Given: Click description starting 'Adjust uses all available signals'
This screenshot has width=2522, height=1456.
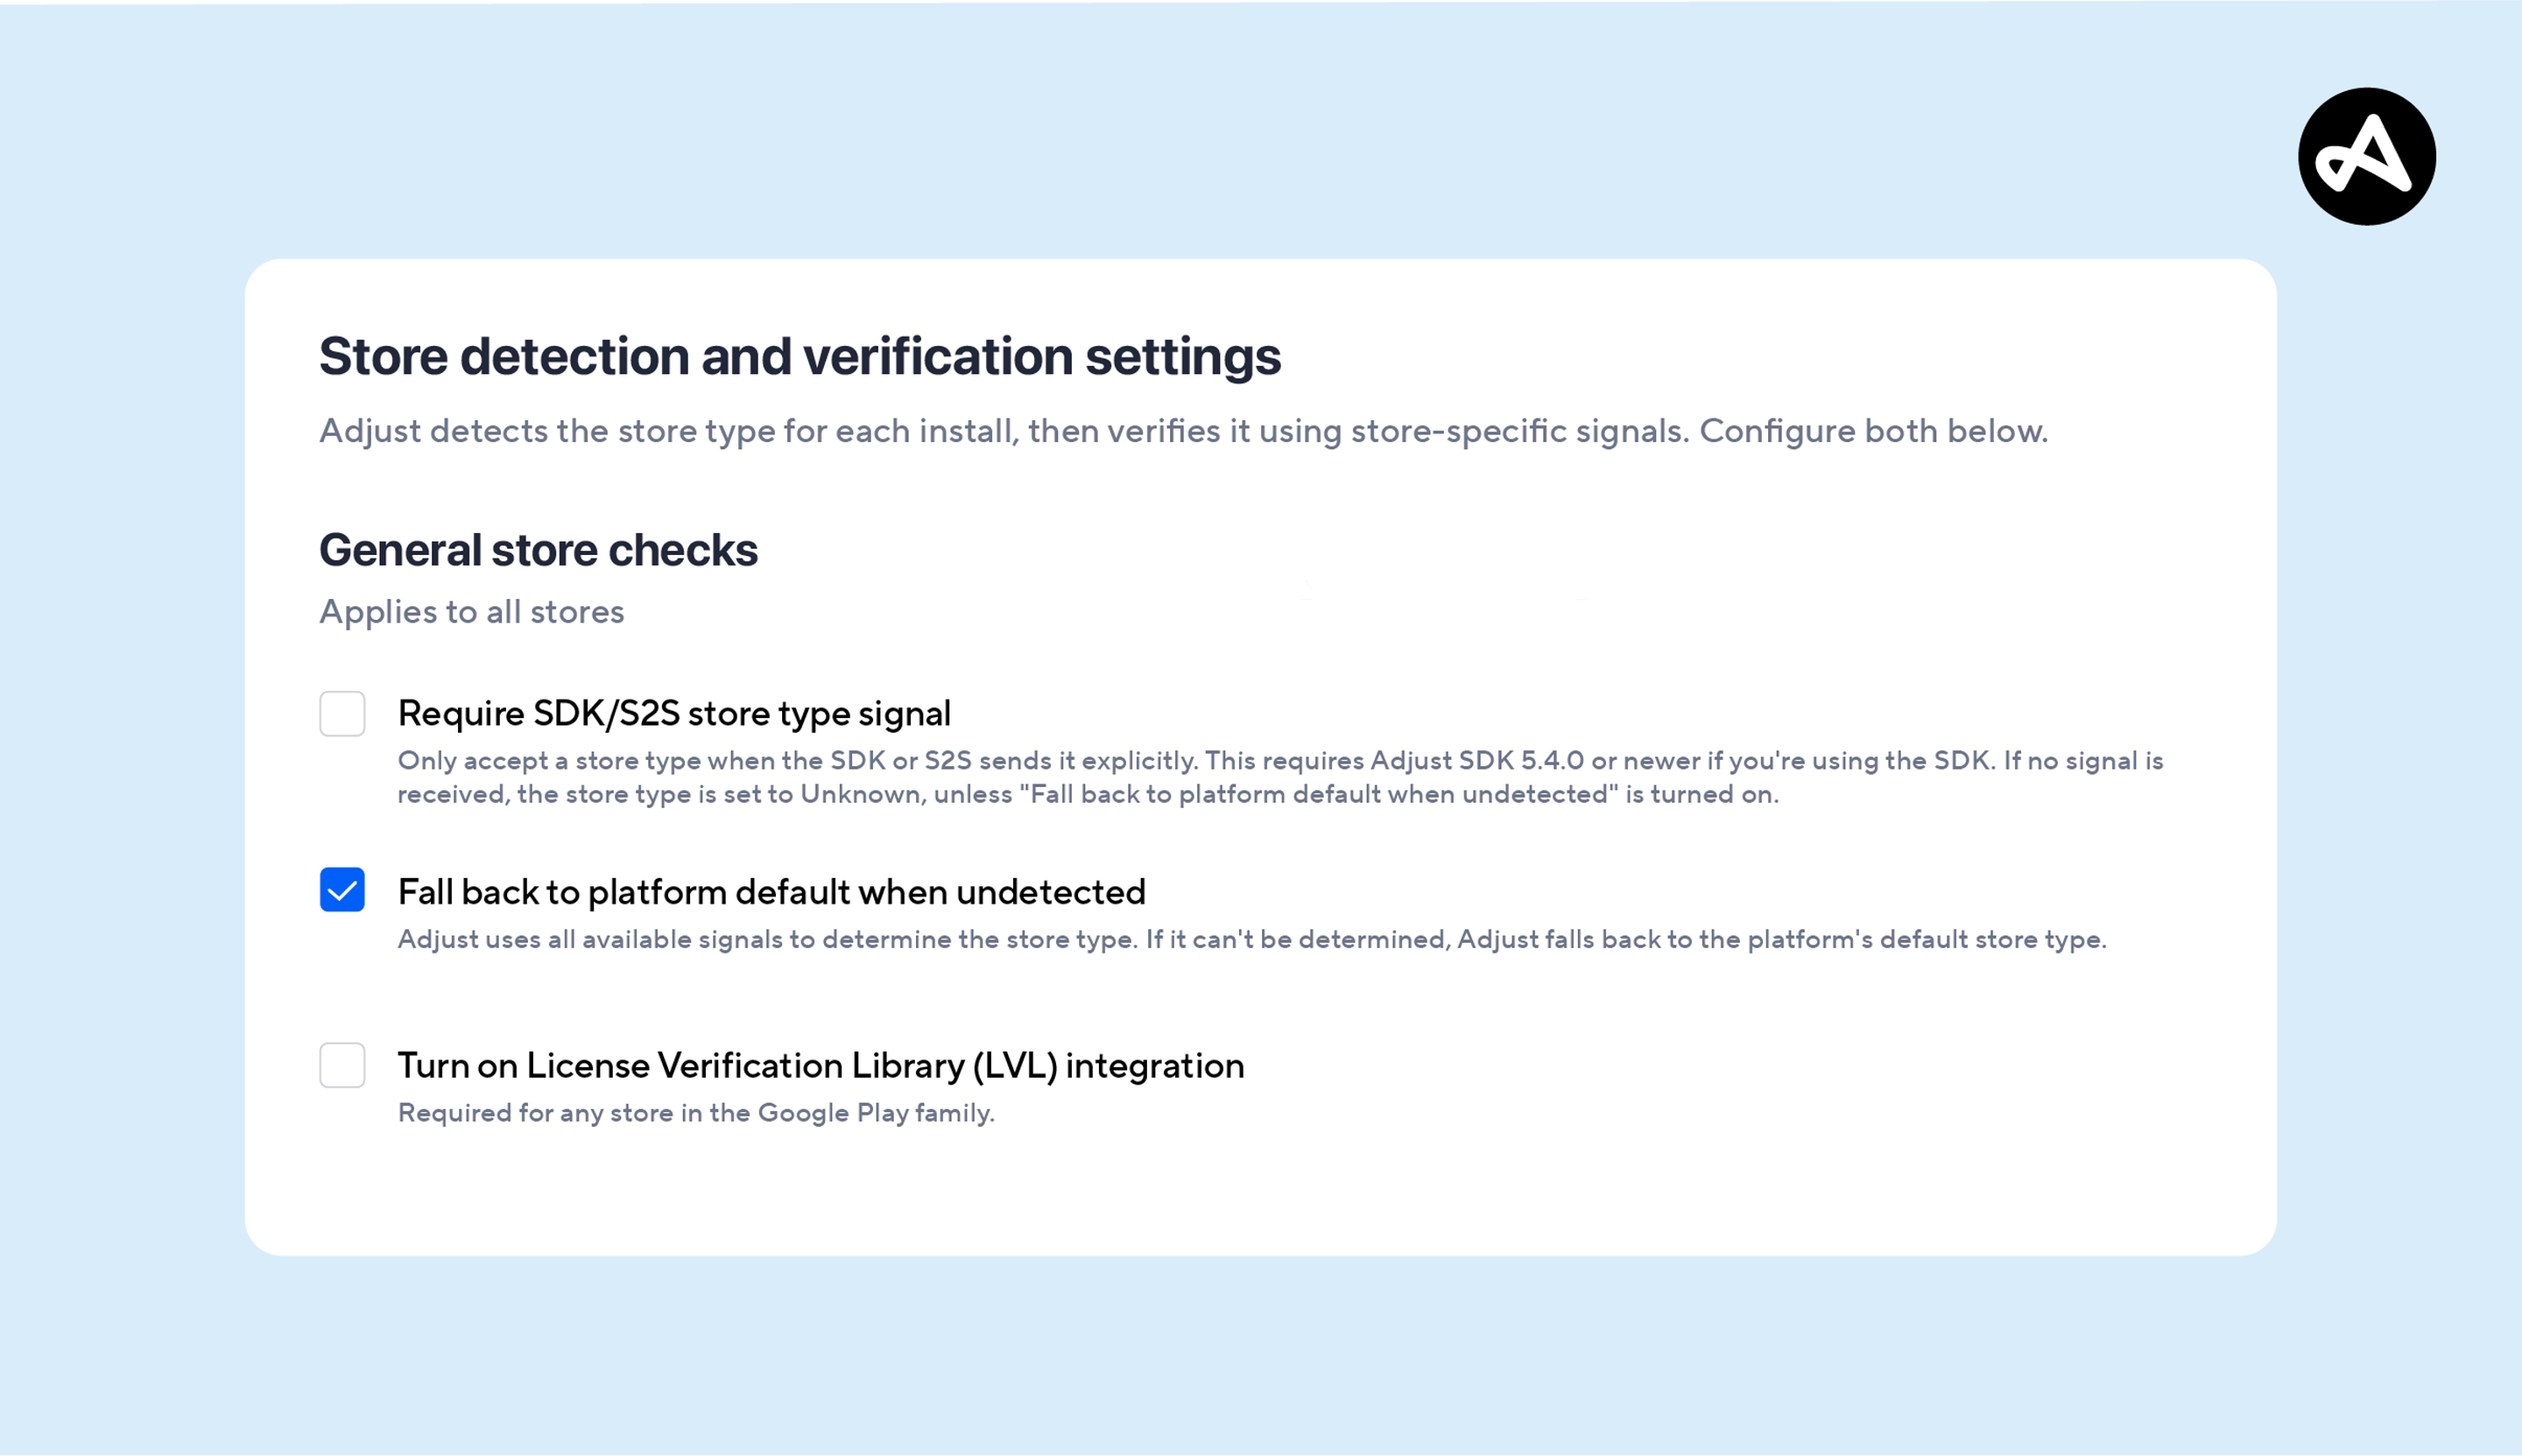Looking at the screenshot, I should (x=1252, y=940).
